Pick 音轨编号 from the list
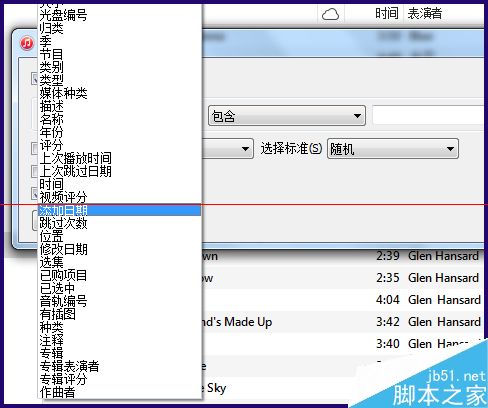This screenshot has height=408, width=488. pyautogui.click(x=120, y=301)
